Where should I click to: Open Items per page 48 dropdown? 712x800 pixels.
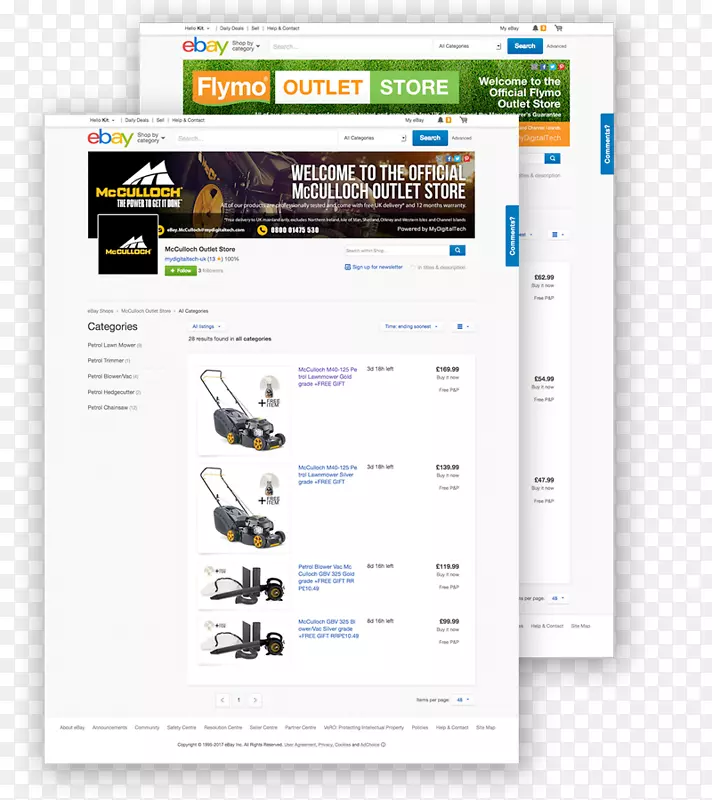(x=463, y=700)
